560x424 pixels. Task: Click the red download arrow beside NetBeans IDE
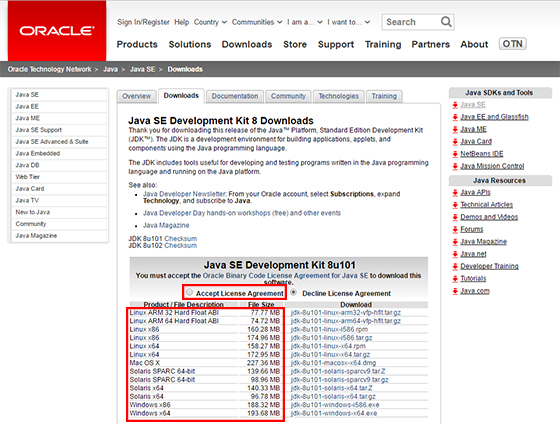pos(455,154)
